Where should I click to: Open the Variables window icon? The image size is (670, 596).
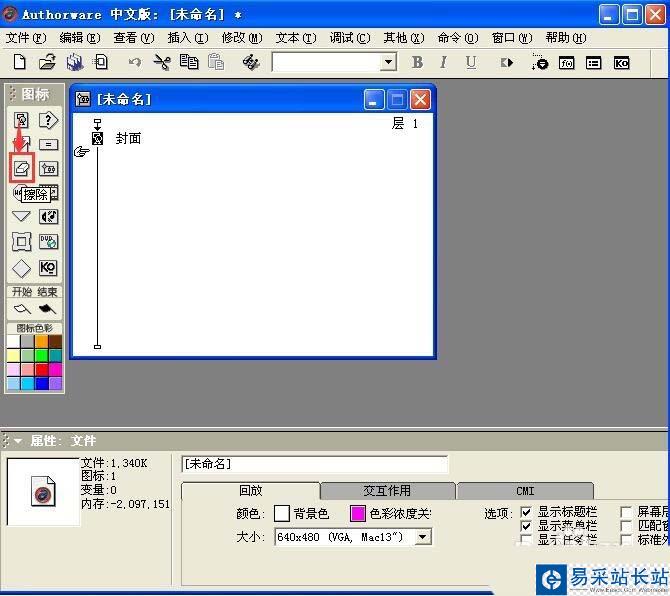pos(594,63)
